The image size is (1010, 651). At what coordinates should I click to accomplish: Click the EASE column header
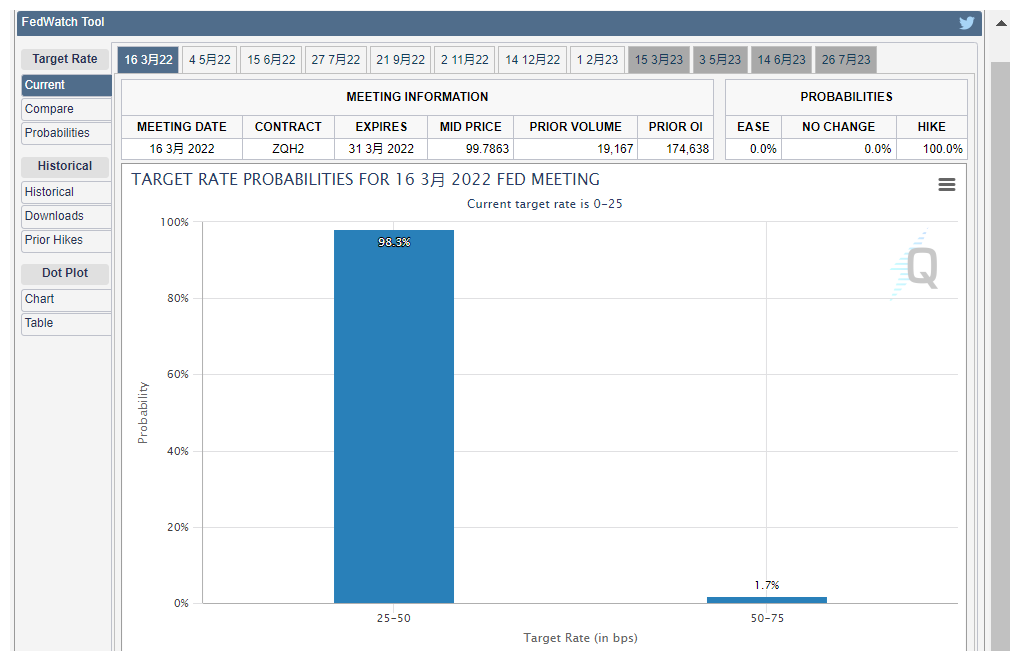click(753, 127)
